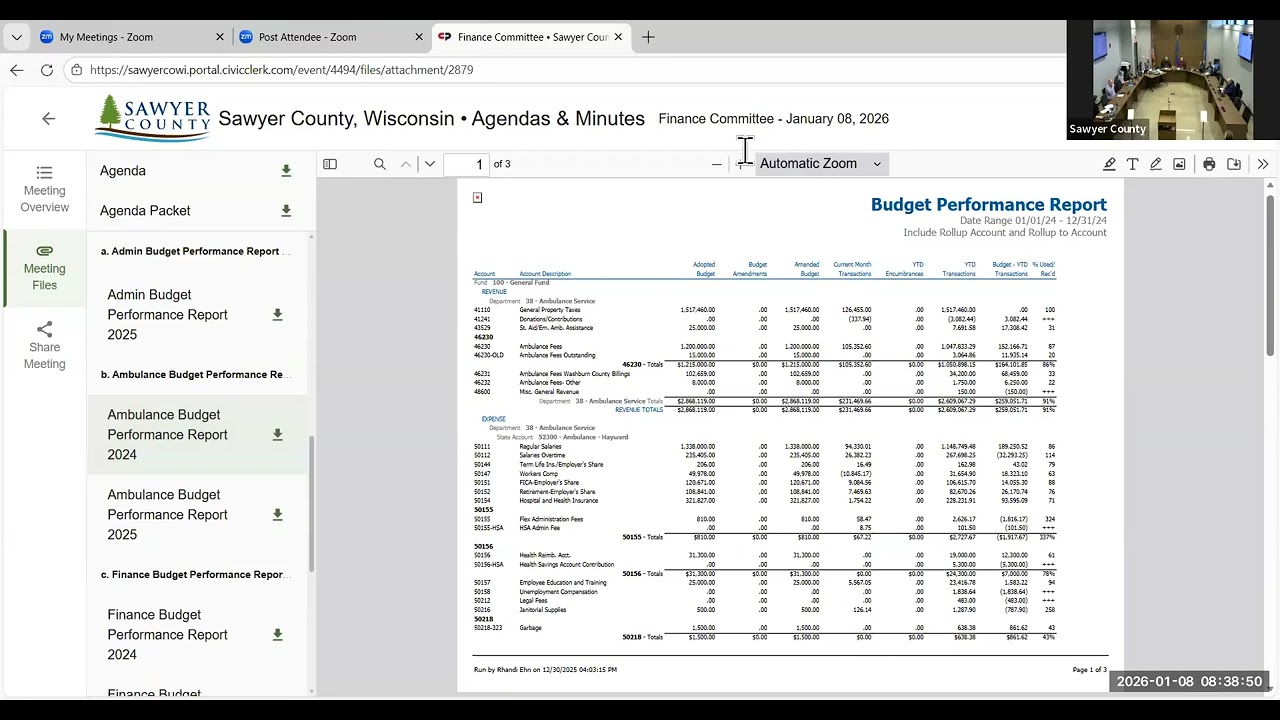Screen dimensions: 1280x720
Task: Open Finance Budget Performance Report 2024
Action: point(168,635)
